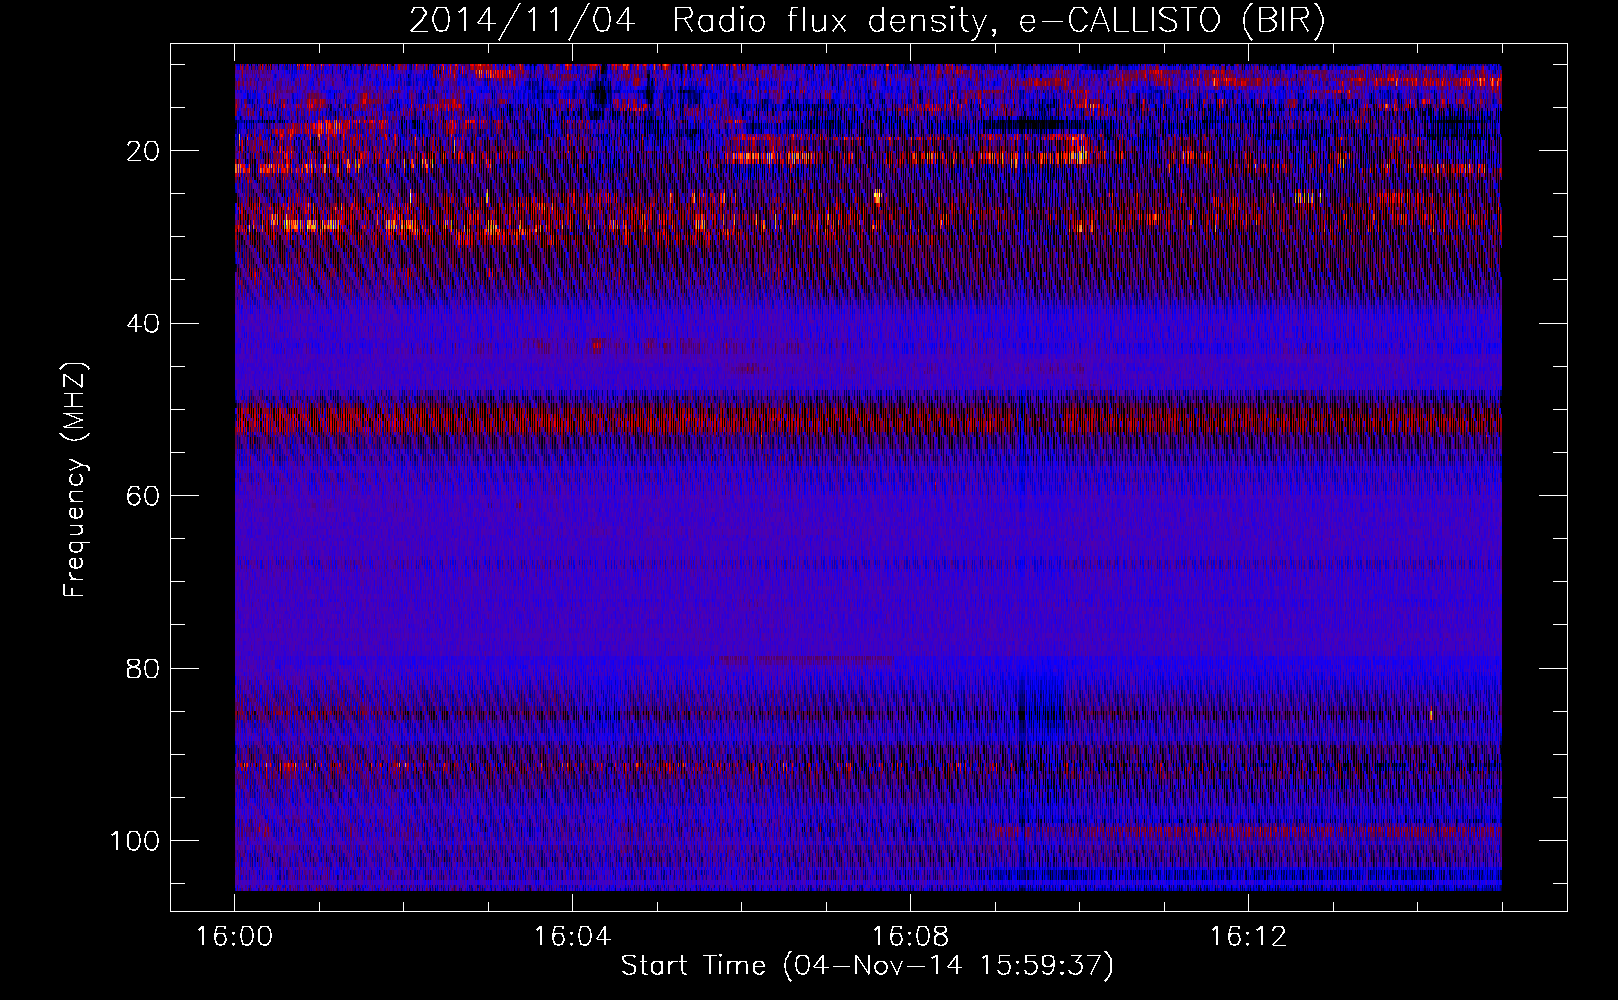Viewport: 1618px width, 1000px height.
Task: Click the '16:12' time tick label
Action: tap(1248, 937)
